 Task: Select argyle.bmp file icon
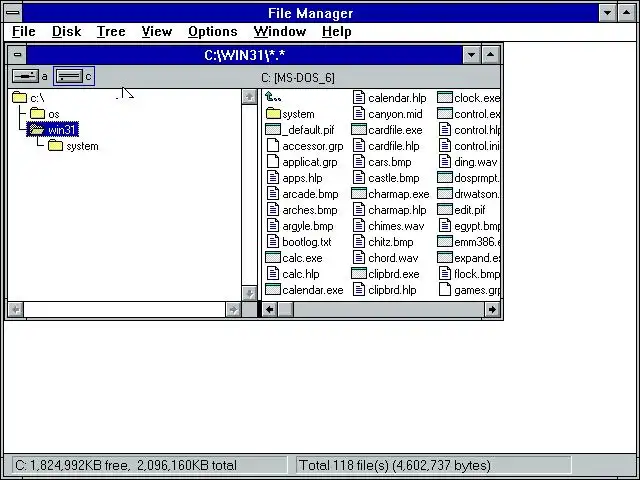pyautogui.click(x=273, y=226)
